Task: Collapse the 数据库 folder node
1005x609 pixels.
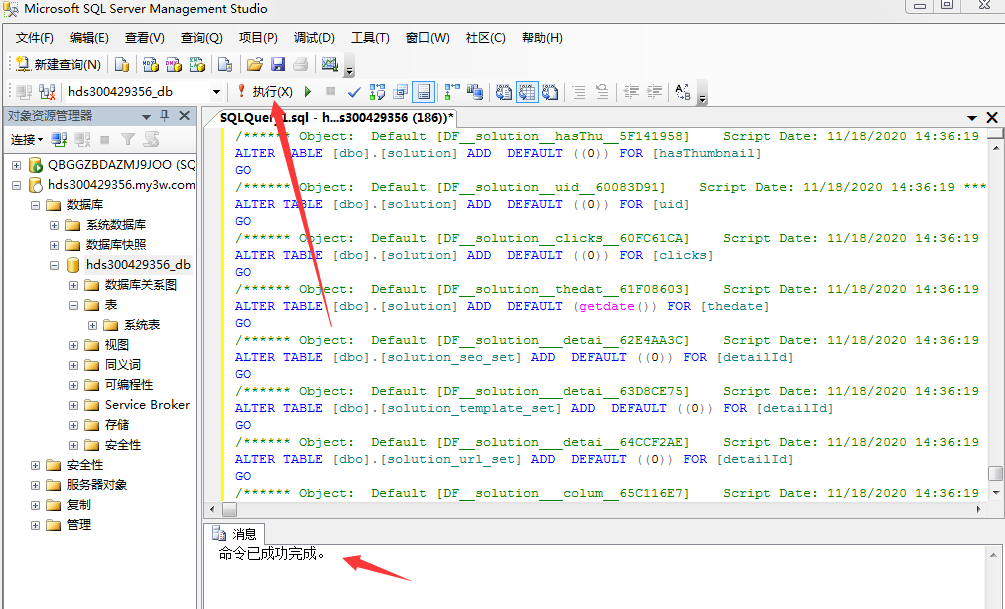Action: 35,205
